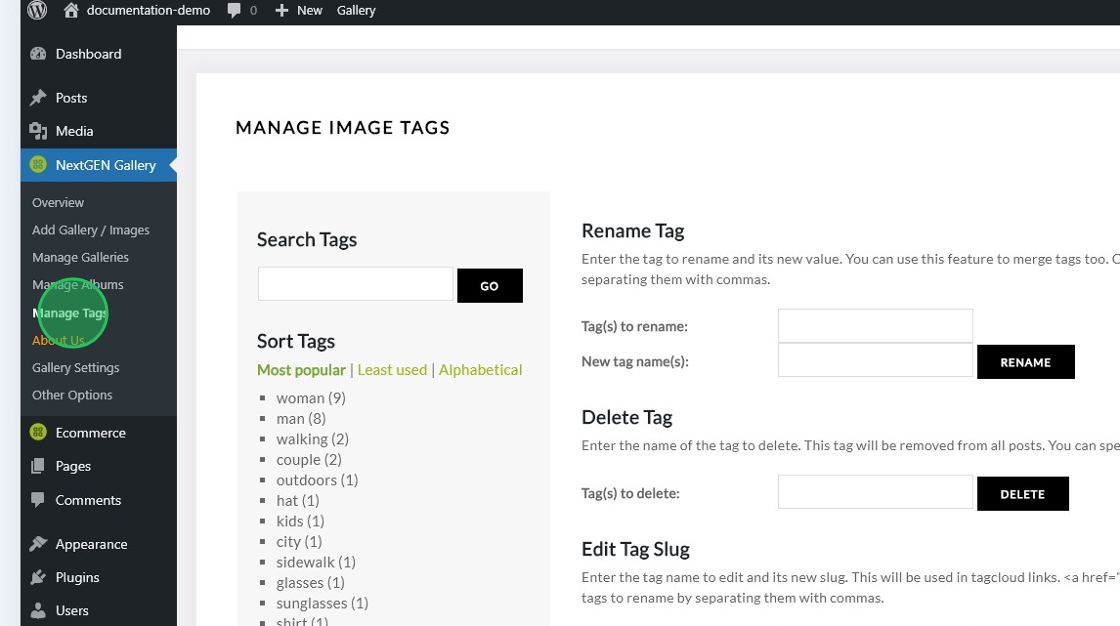Click the Appearance paintbrush icon
Screen dimensions: 1120x626
click(x=38, y=544)
